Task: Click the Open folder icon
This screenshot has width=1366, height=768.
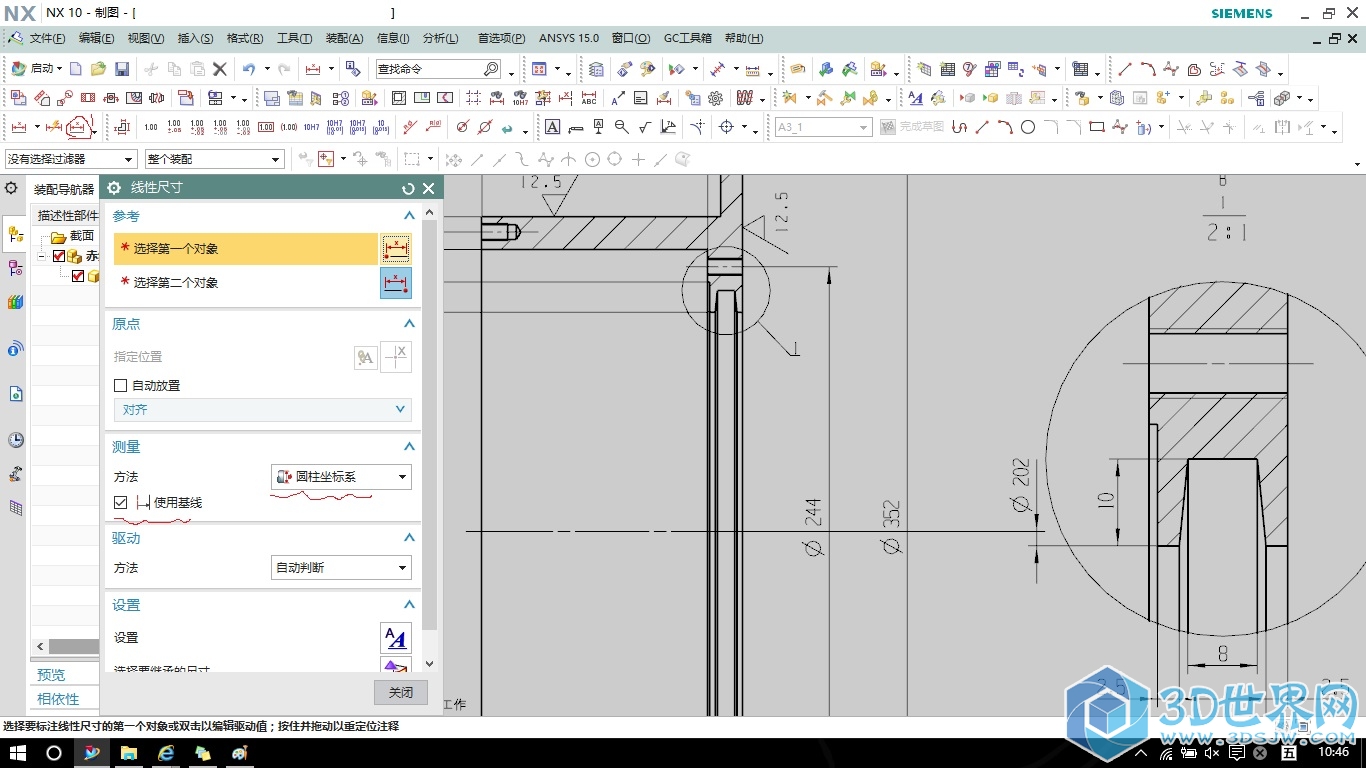Action: (x=98, y=69)
